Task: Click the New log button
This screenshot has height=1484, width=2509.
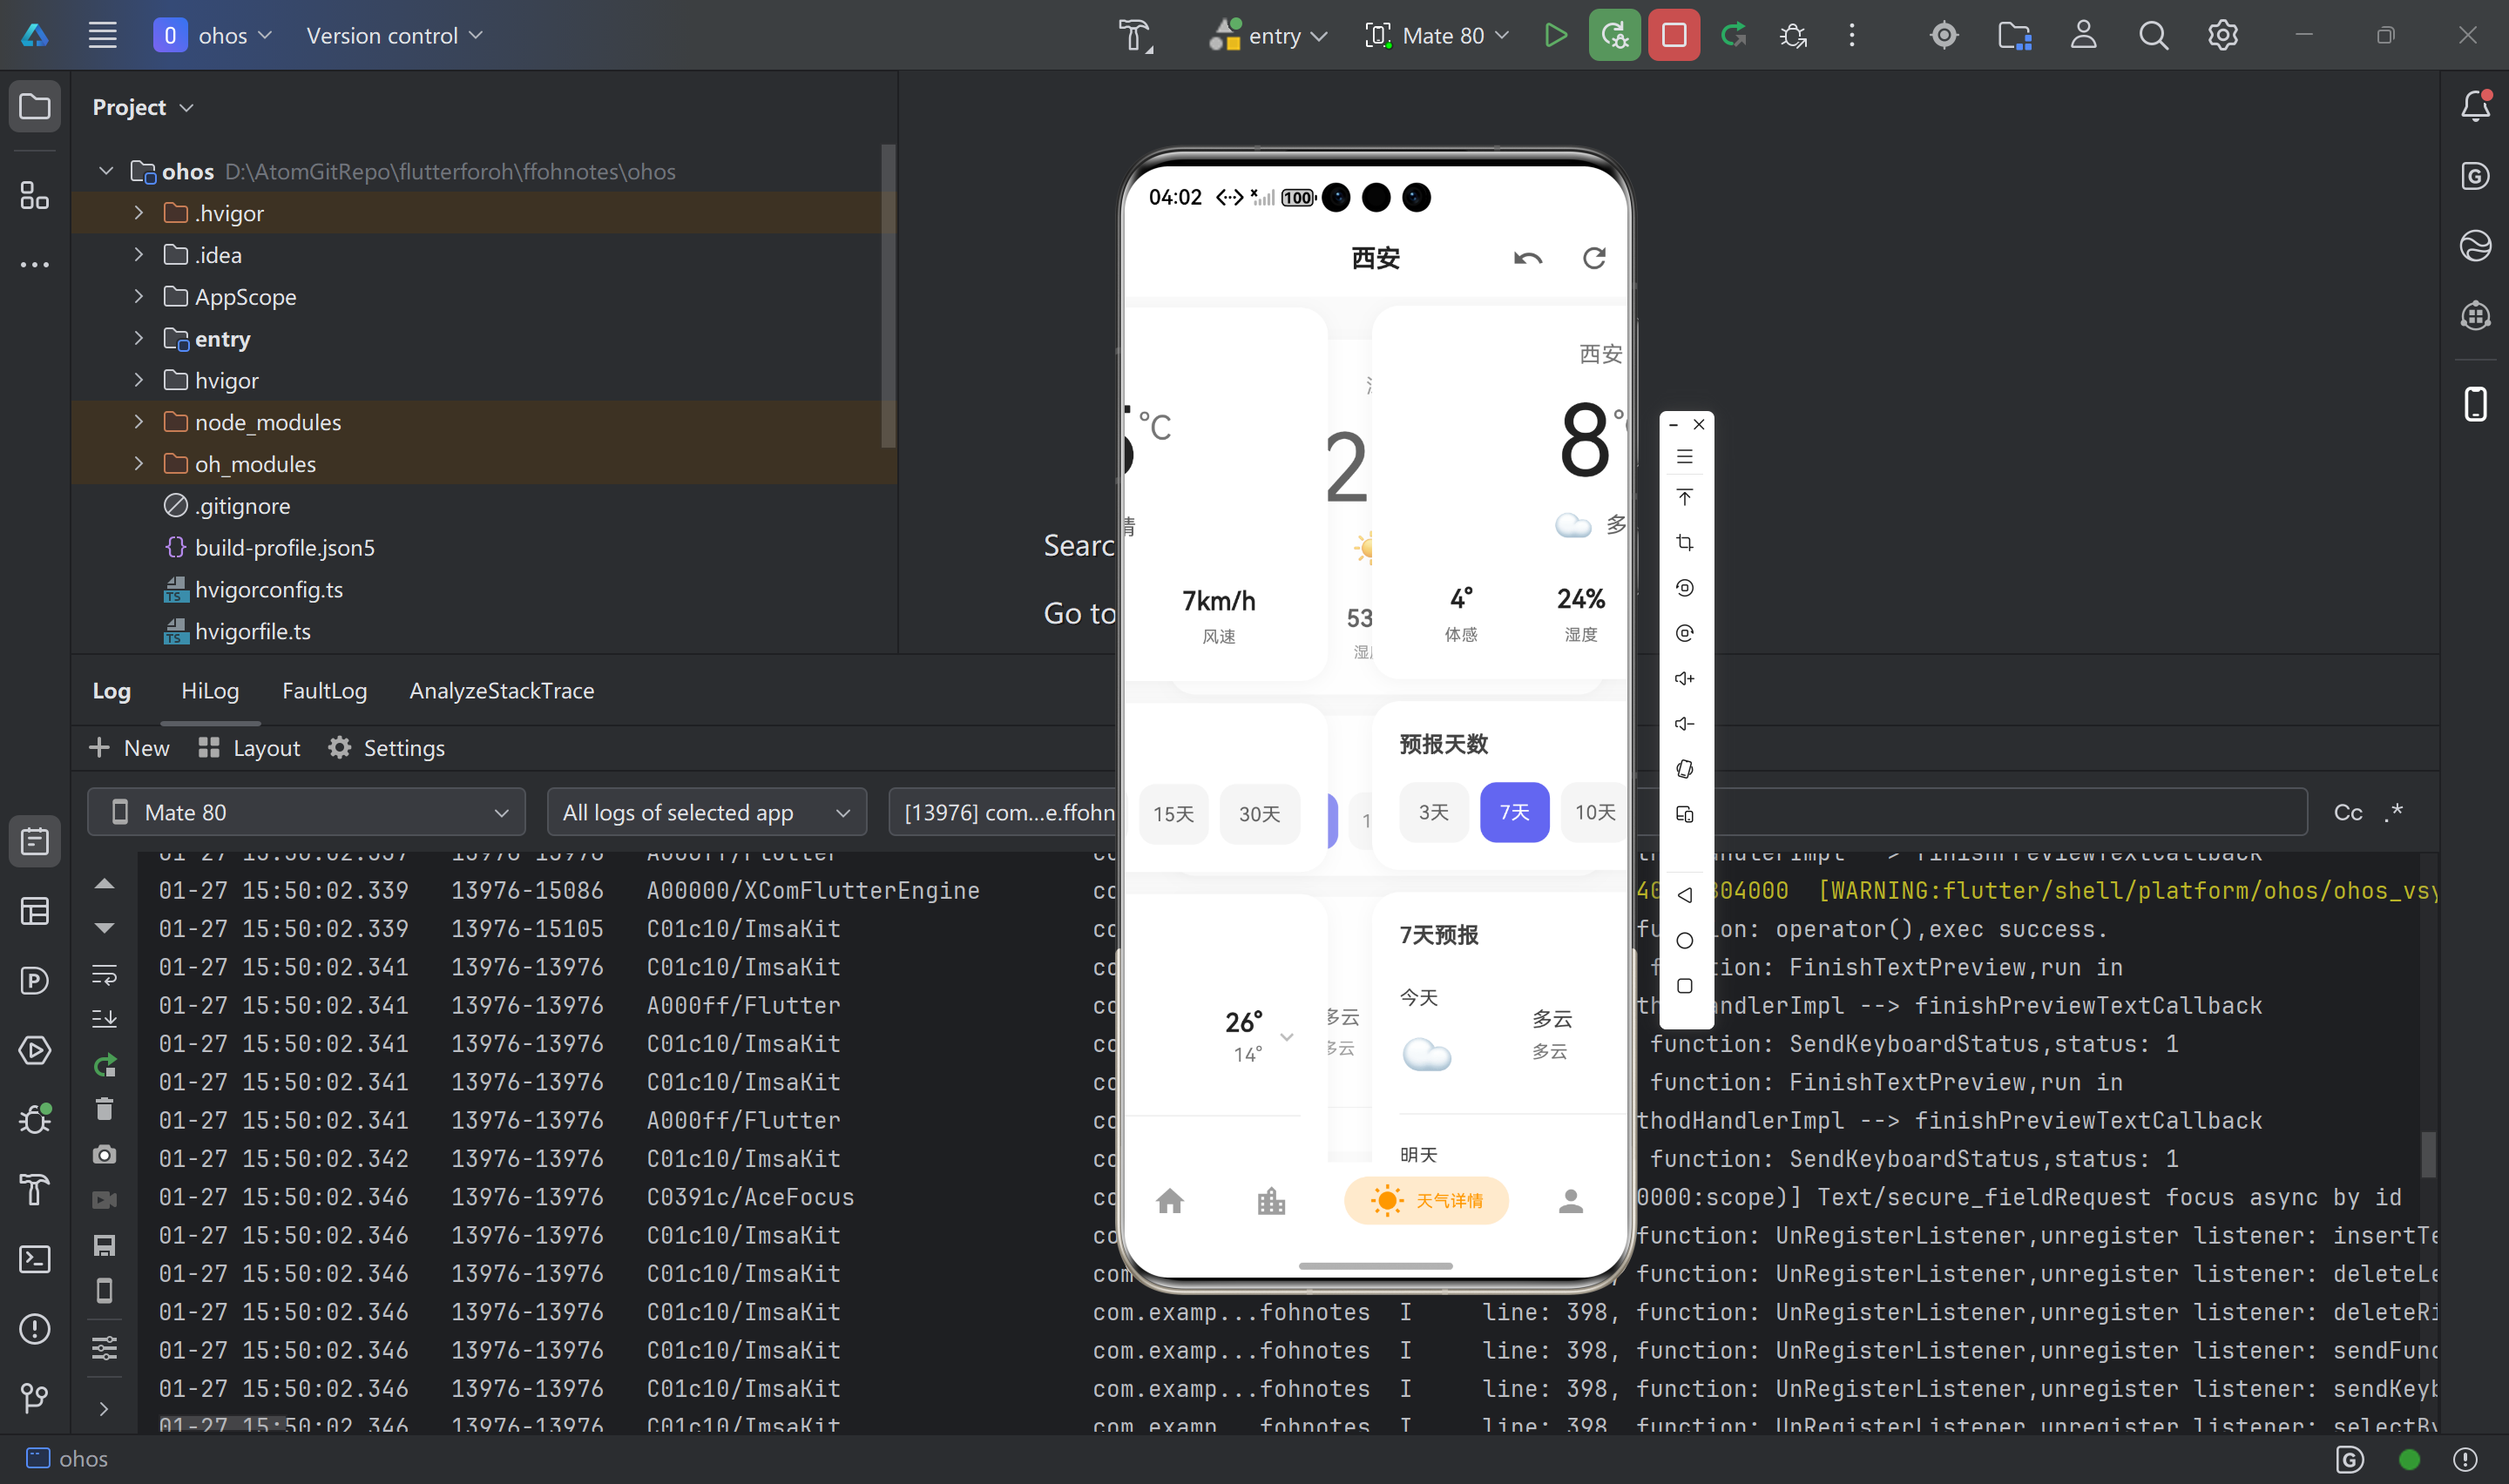Action: point(129,747)
